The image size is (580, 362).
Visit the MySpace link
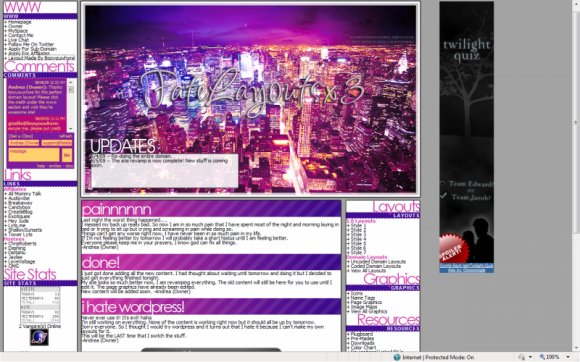pos(18,31)
